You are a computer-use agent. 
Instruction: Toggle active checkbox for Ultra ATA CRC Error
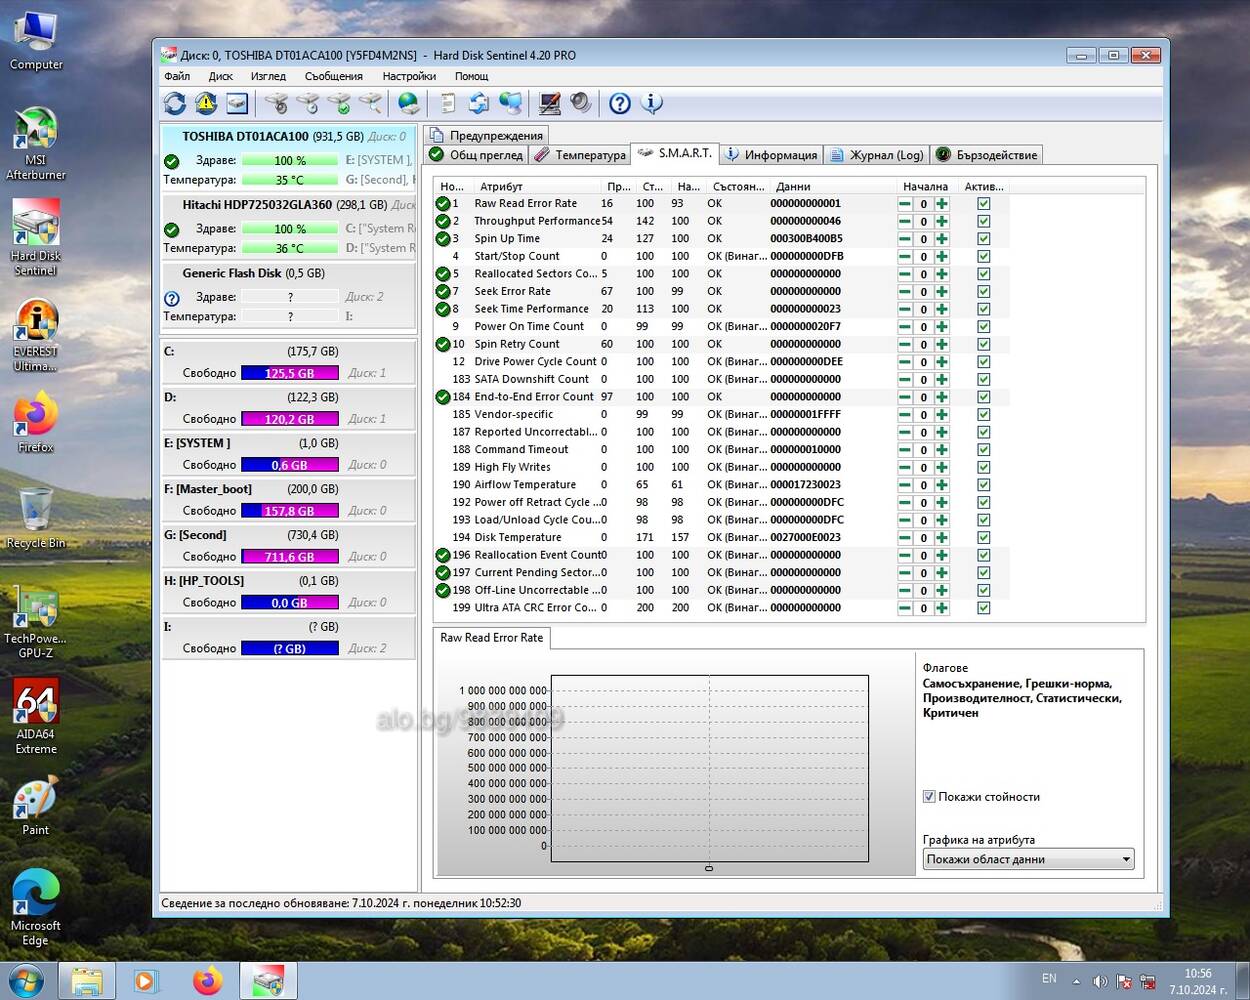coord(984,608)
